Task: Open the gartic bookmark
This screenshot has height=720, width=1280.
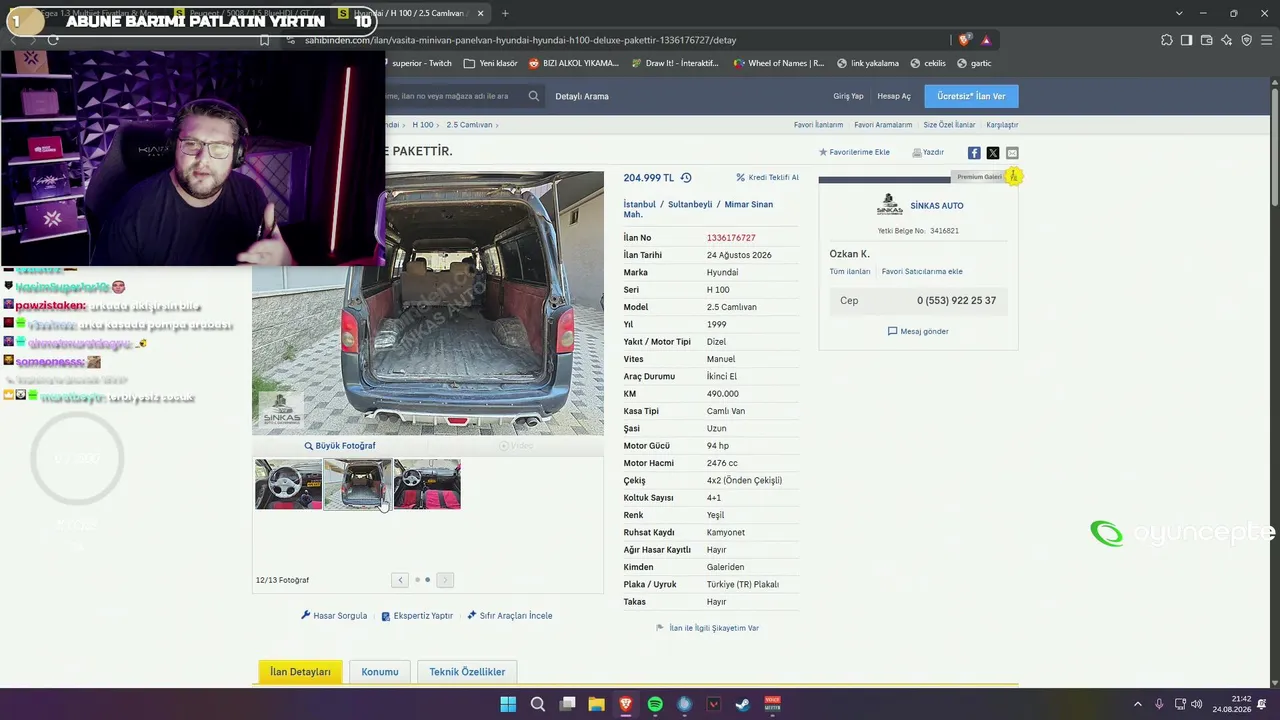Action: coord(974,63)
